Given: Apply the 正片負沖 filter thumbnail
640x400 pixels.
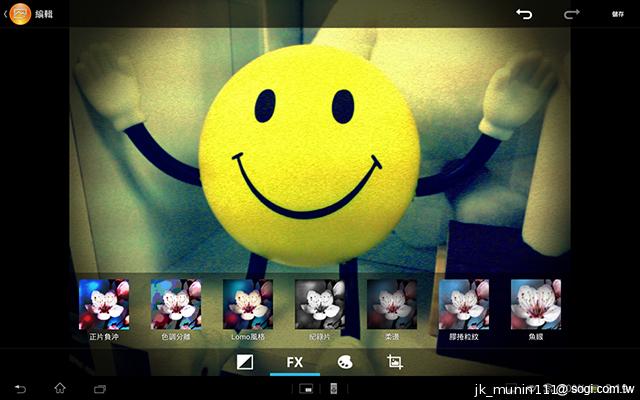Looking at the screenshot, I should tap(104, 304).
